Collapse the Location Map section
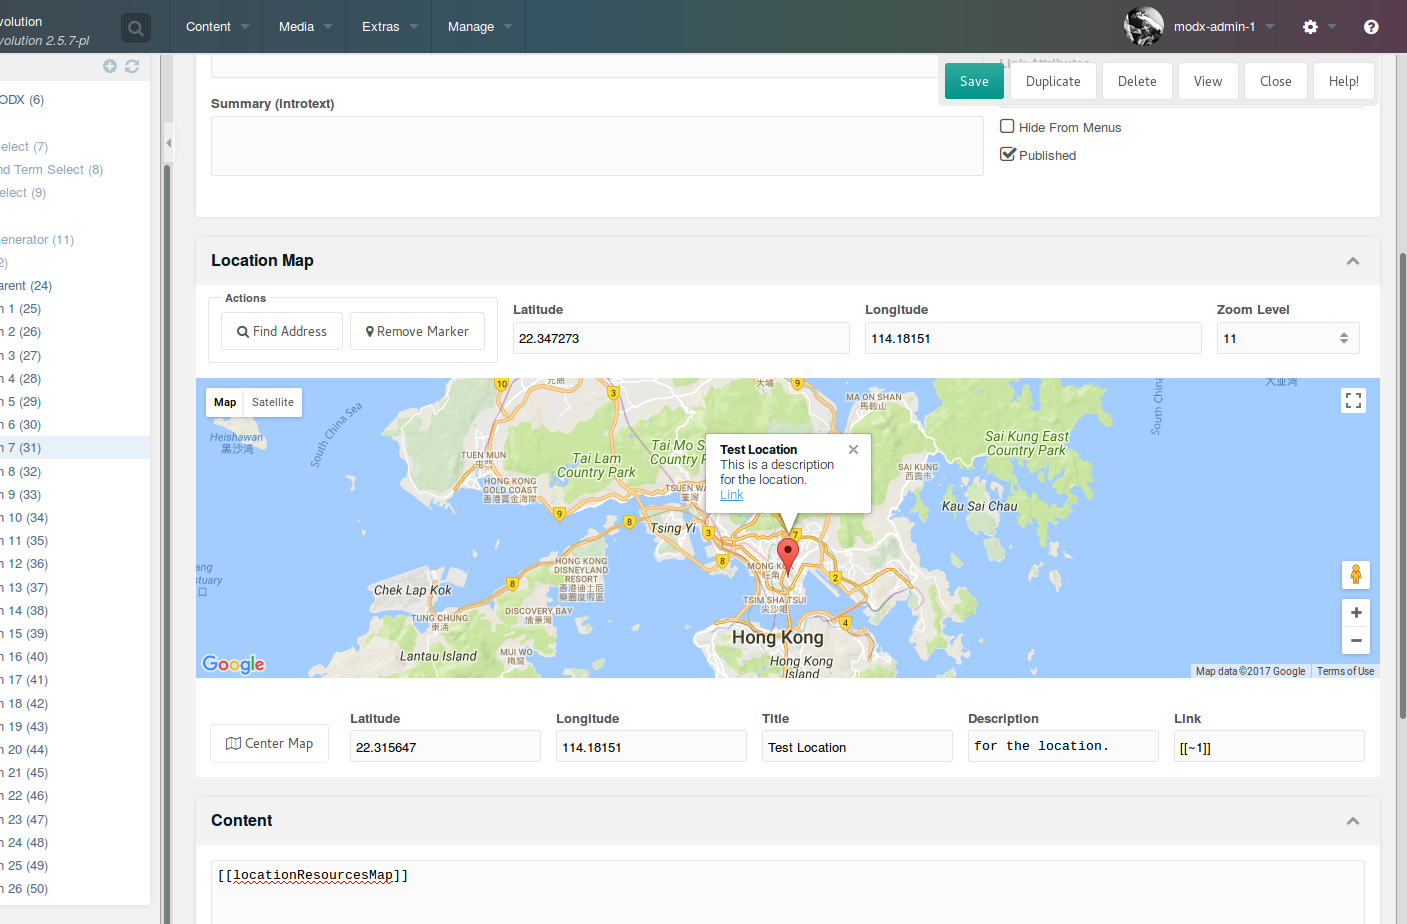Image resolution: width=1407 pixels, height=924 pixels. 1353,261
